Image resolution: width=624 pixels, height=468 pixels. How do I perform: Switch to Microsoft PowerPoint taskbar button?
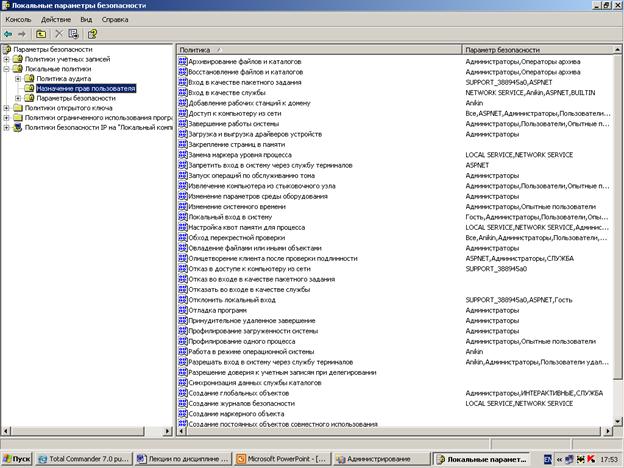pos(282,459)
